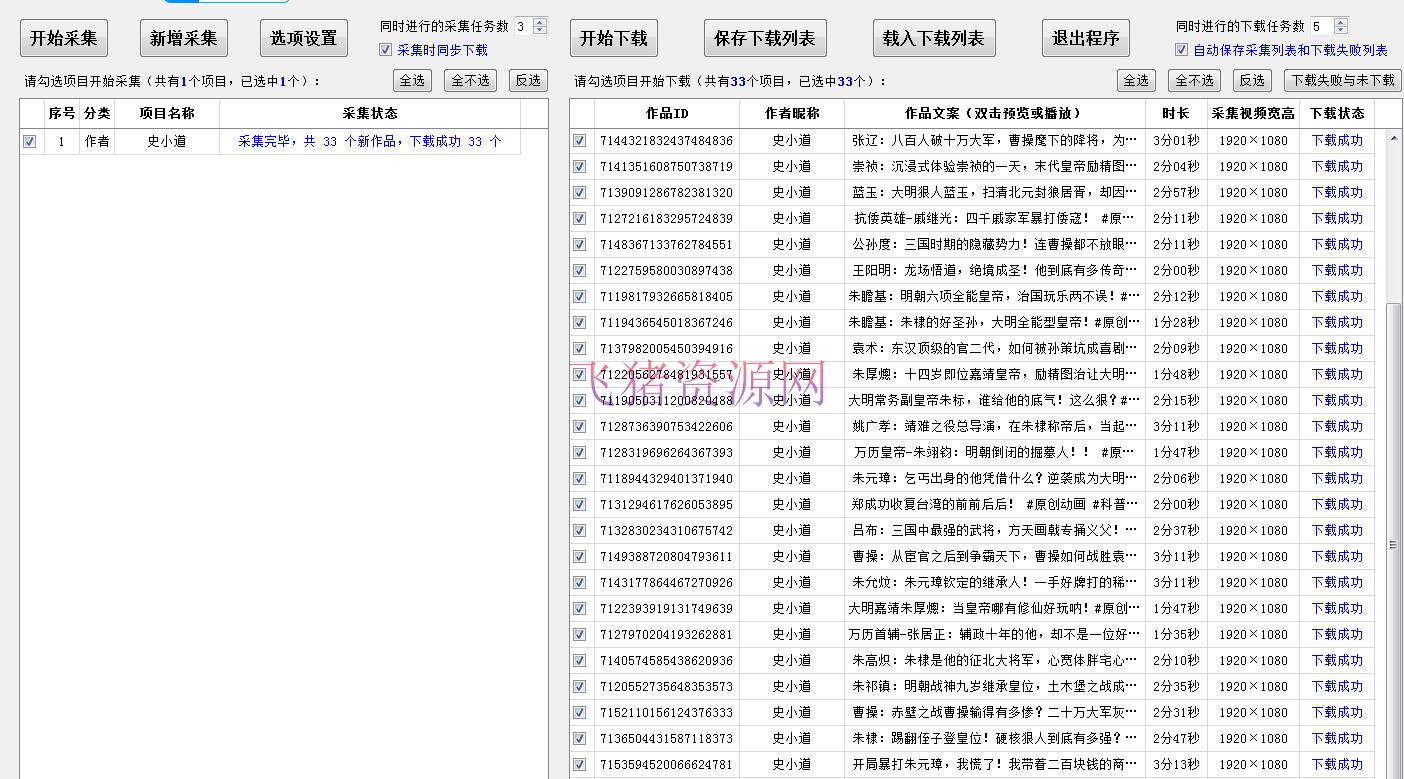
Task: Click the 开始下载 button
Action: [x=614, y=37]
